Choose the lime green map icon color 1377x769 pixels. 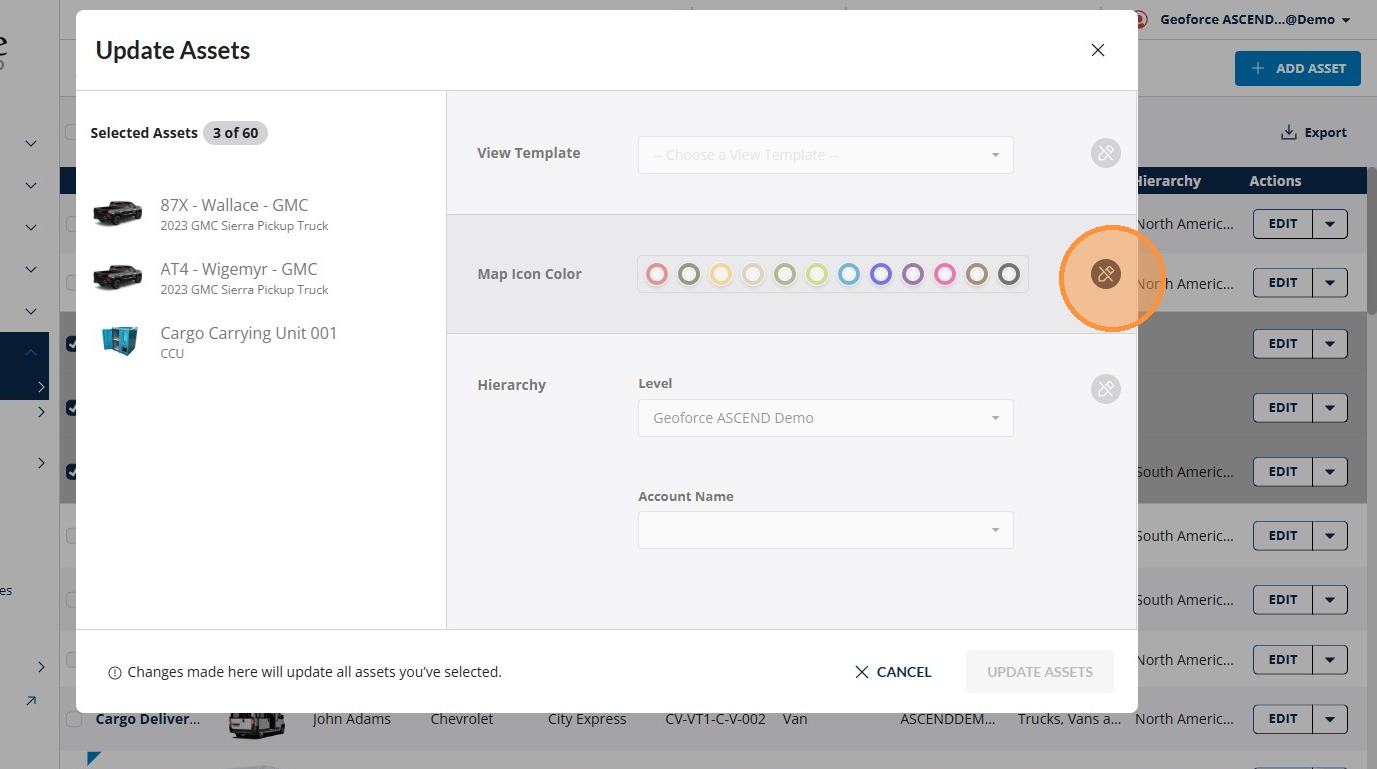coord(817,274)
